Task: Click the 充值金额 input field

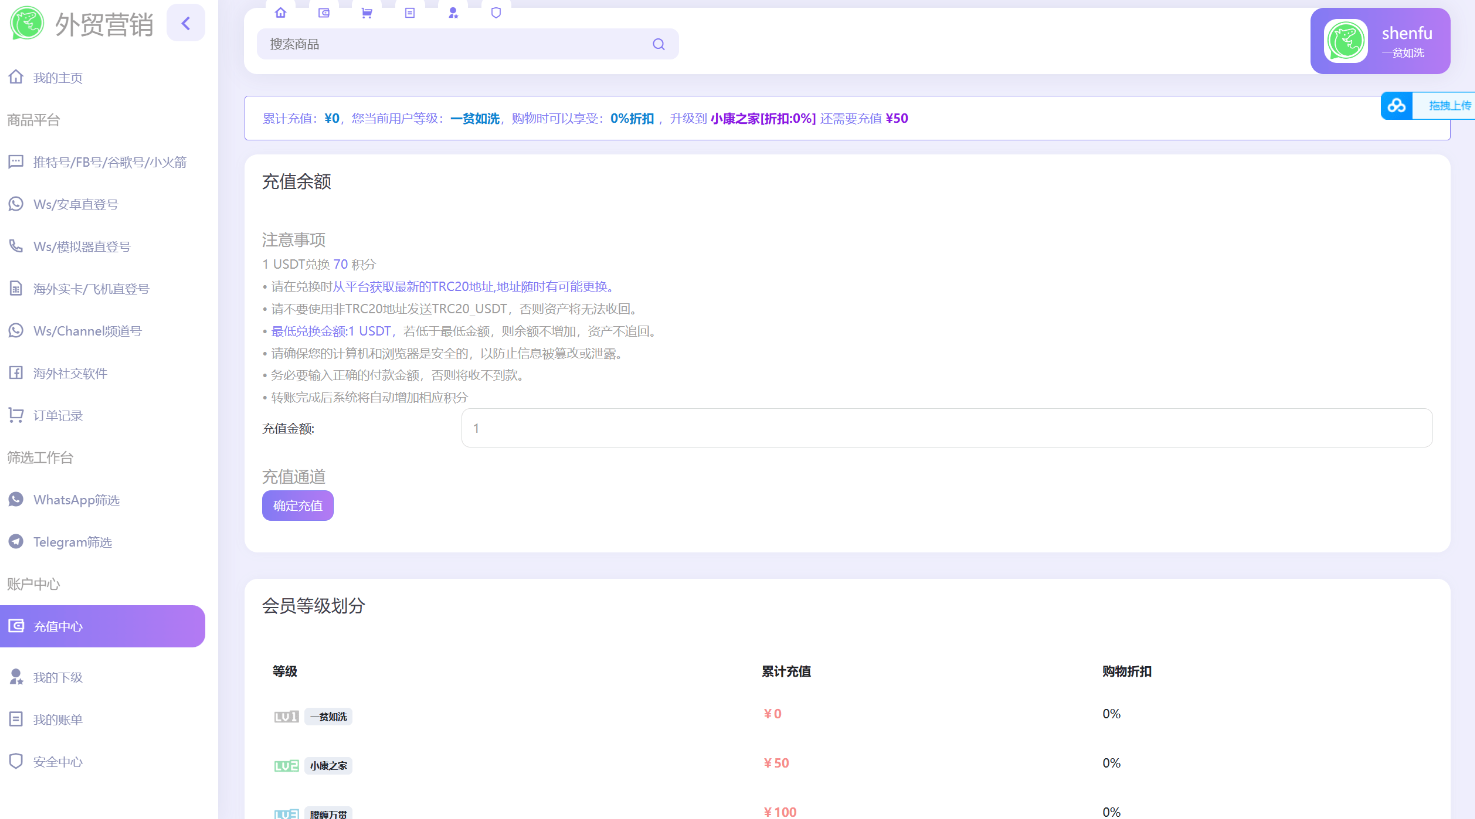Action: pyautogui.click(x=946, y=428)
